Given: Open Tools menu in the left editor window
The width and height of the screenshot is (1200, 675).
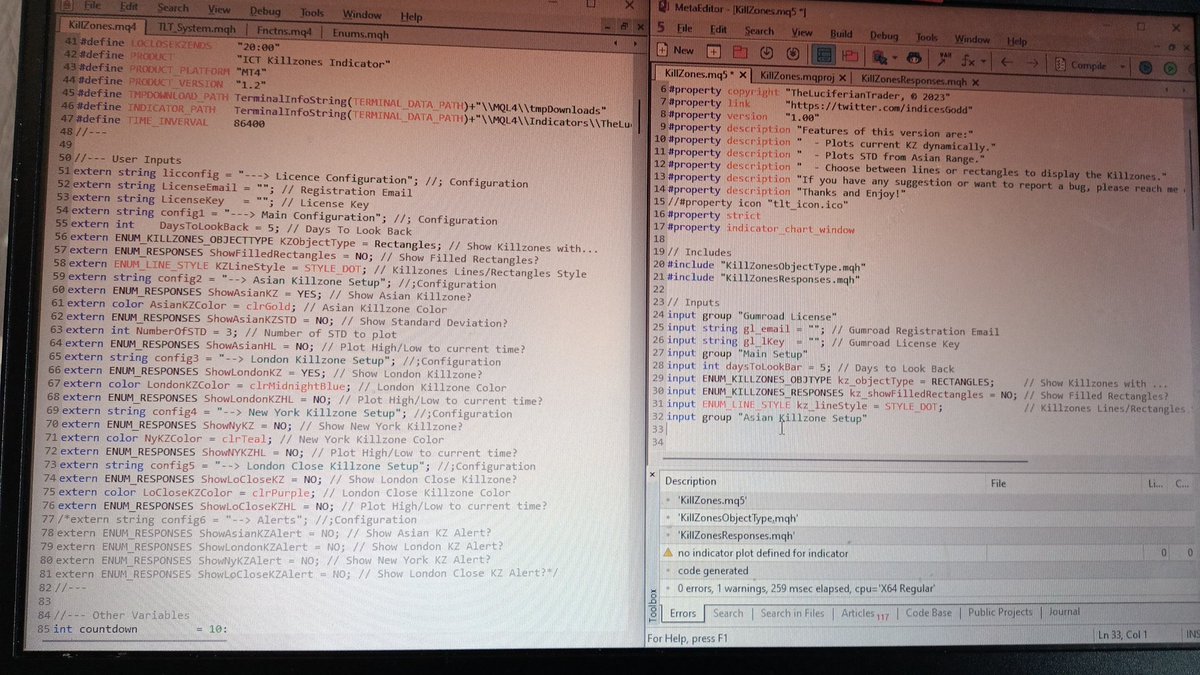Looking at the screenshot, I should click(x=312, y=13).
